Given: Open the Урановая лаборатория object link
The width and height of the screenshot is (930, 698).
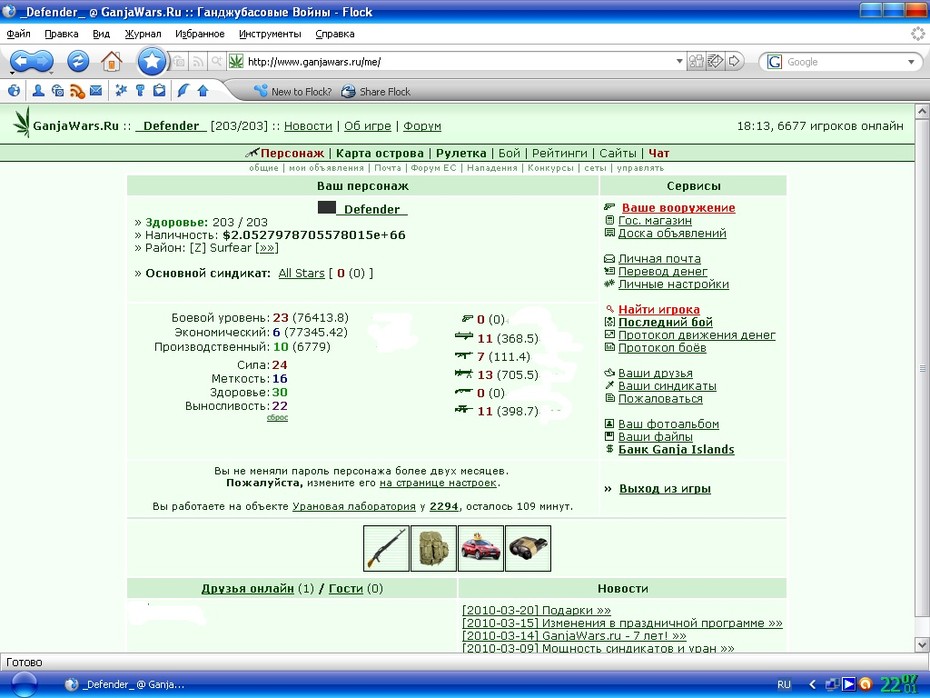Looking at the screenshot, I should click(353, 506).
